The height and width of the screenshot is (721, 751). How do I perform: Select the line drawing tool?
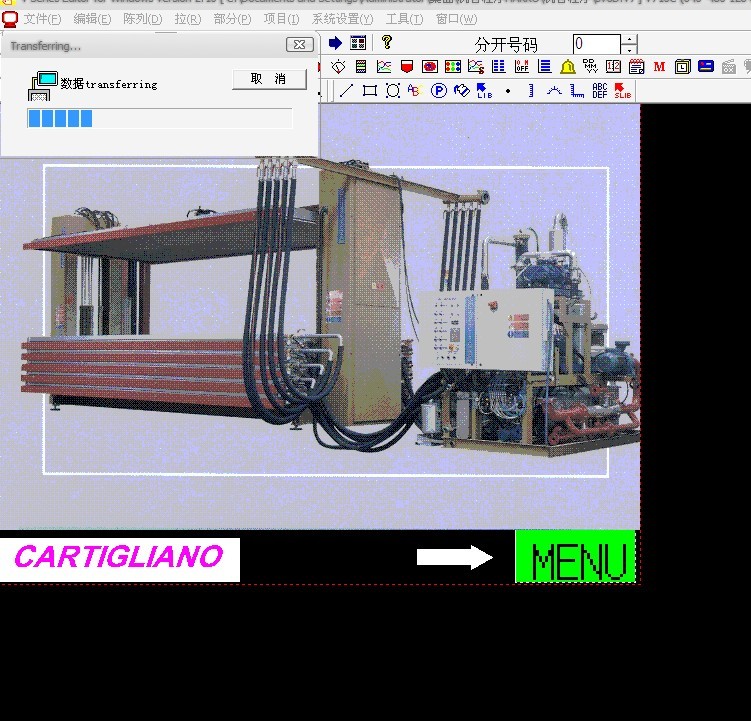coord(347,91)
